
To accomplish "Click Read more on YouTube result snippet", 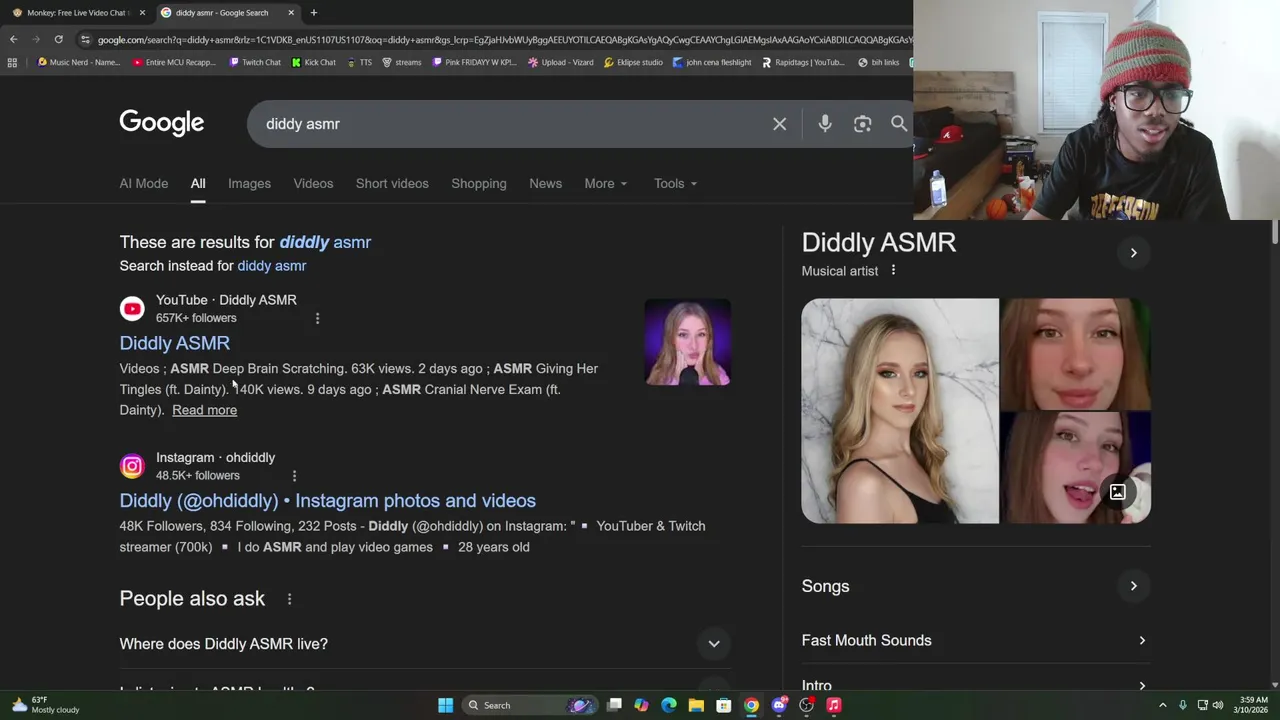I will [204, 410].
